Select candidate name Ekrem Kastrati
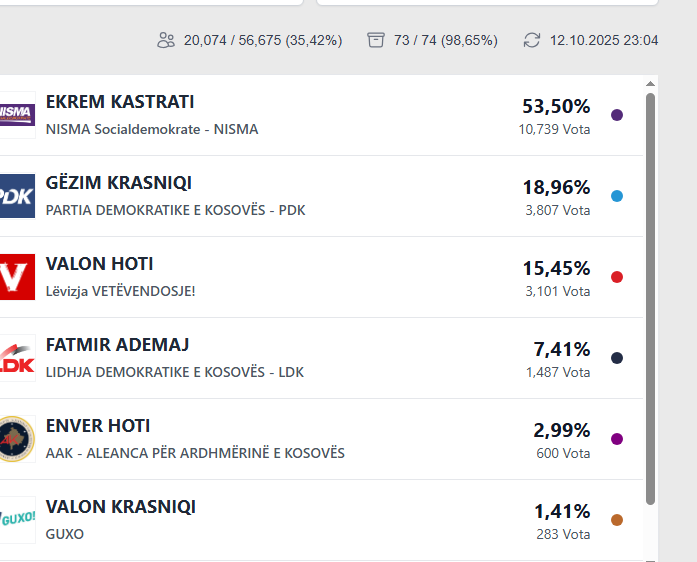The width and height of the screenshot is (697, 562). click(x=120, y=102)
